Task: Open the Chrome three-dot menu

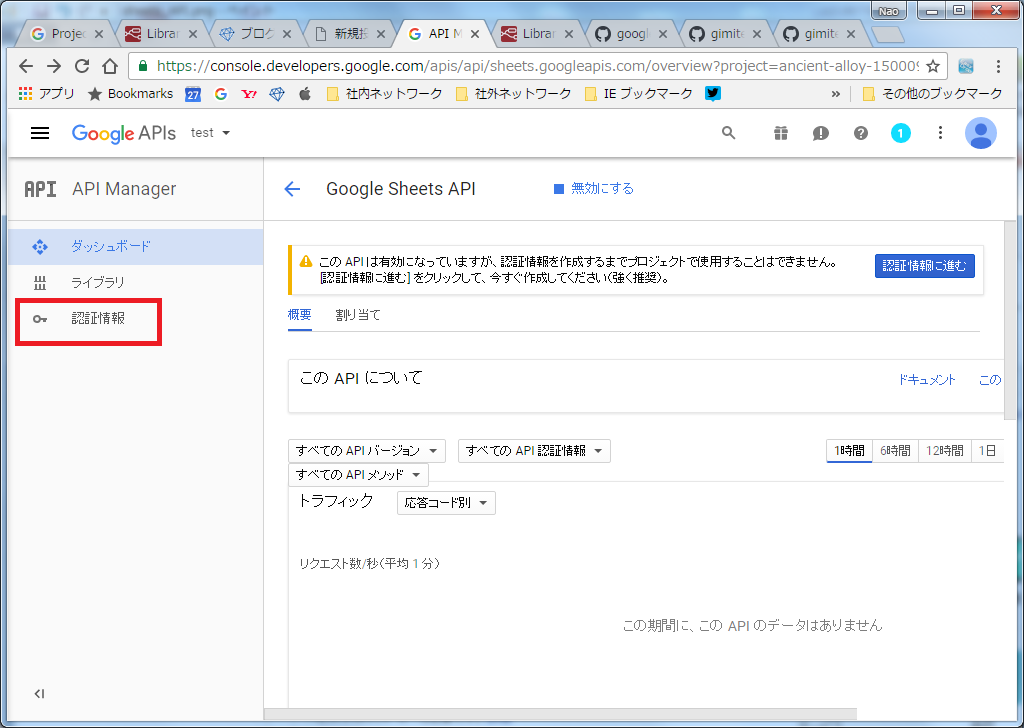Action: point(998,66)
